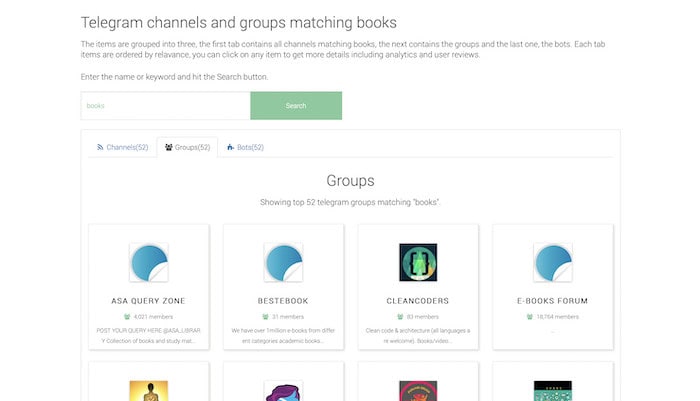Open Cleancoders group logo image

418,263
